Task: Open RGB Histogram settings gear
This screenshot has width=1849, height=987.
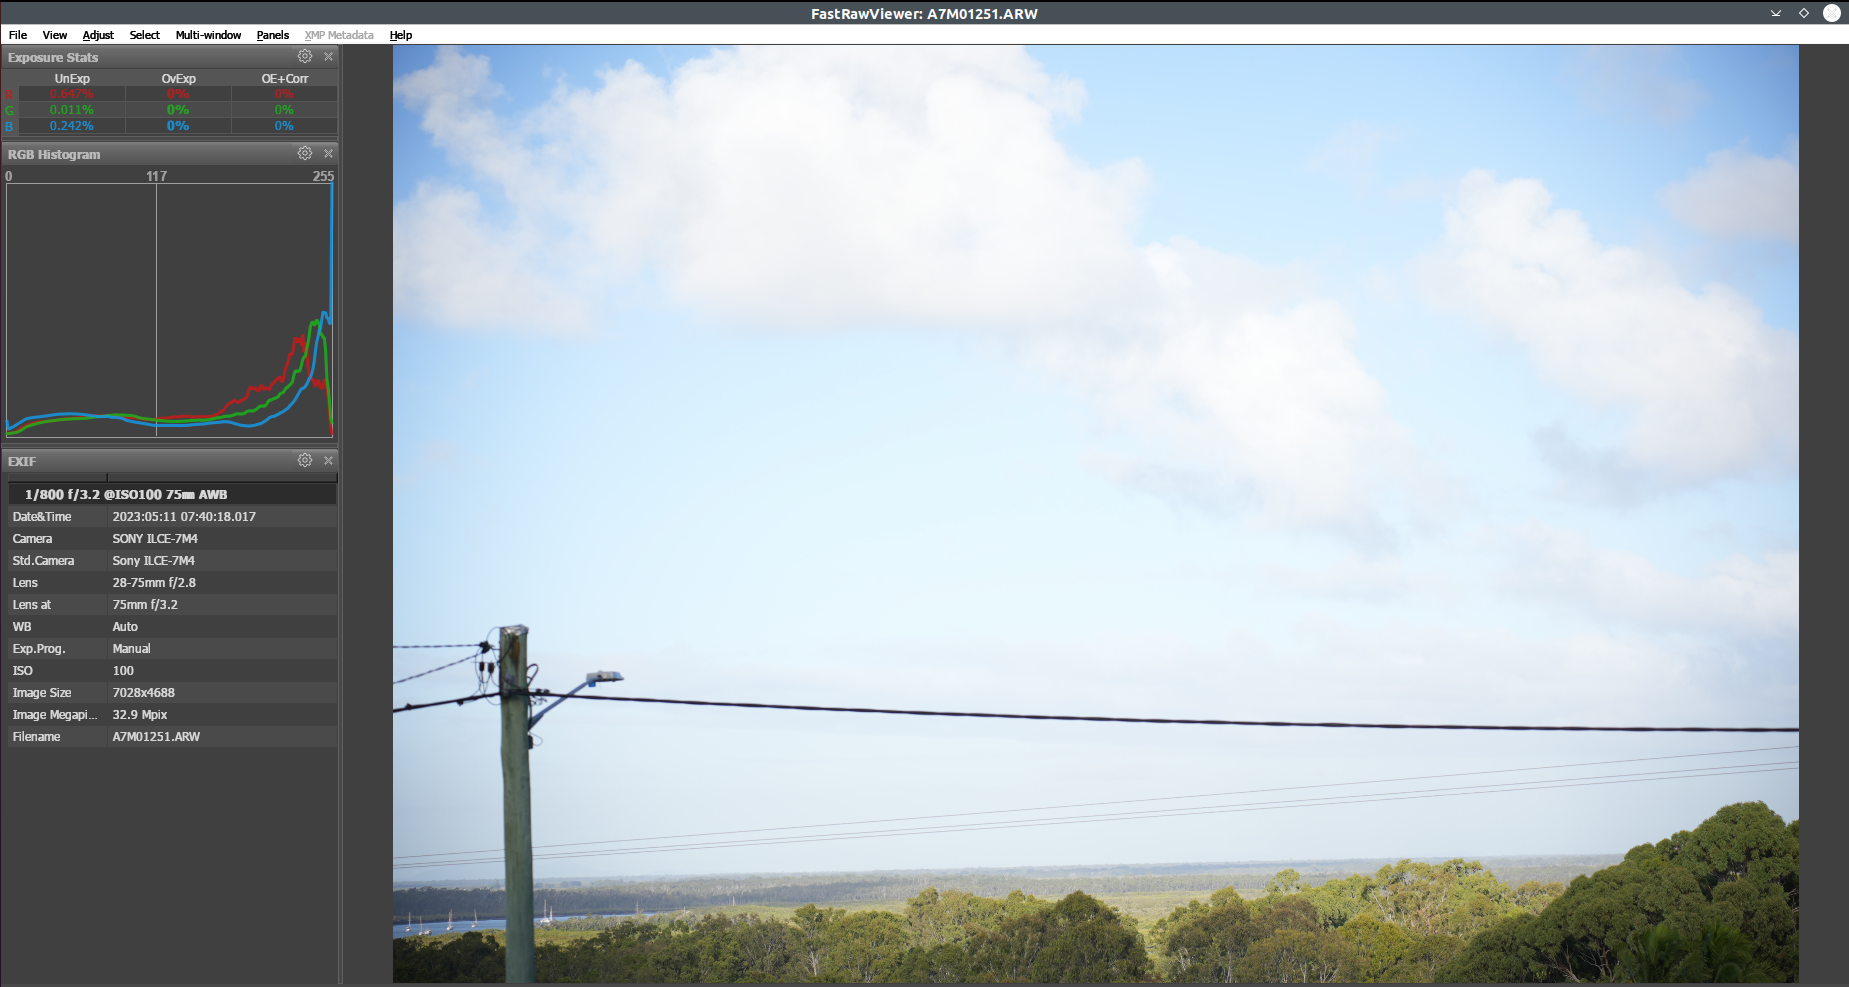Action: pos(305,154)
